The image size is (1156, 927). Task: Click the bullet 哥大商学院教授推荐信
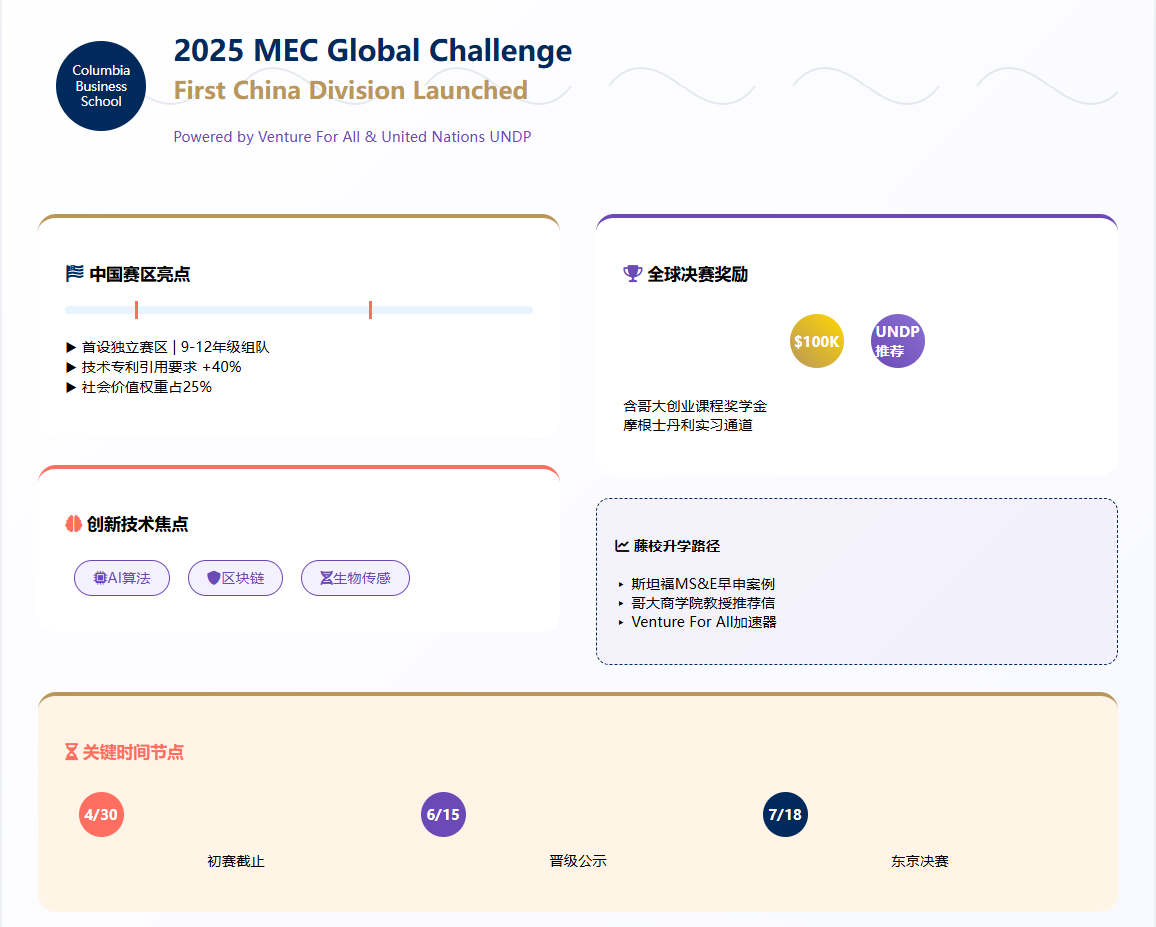pos(703,603)
